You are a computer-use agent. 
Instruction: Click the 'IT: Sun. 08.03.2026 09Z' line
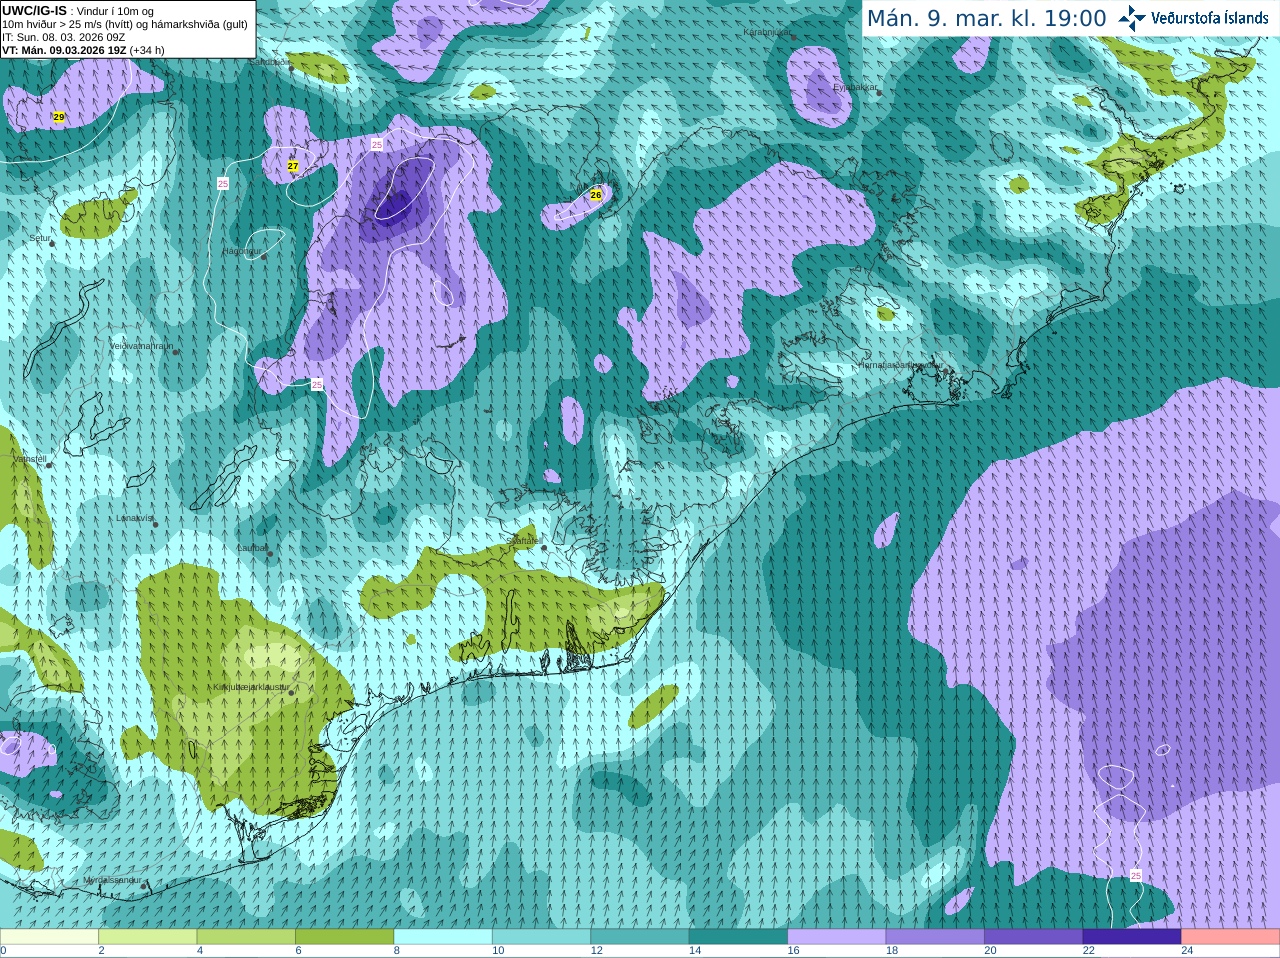tap(64, 37)
